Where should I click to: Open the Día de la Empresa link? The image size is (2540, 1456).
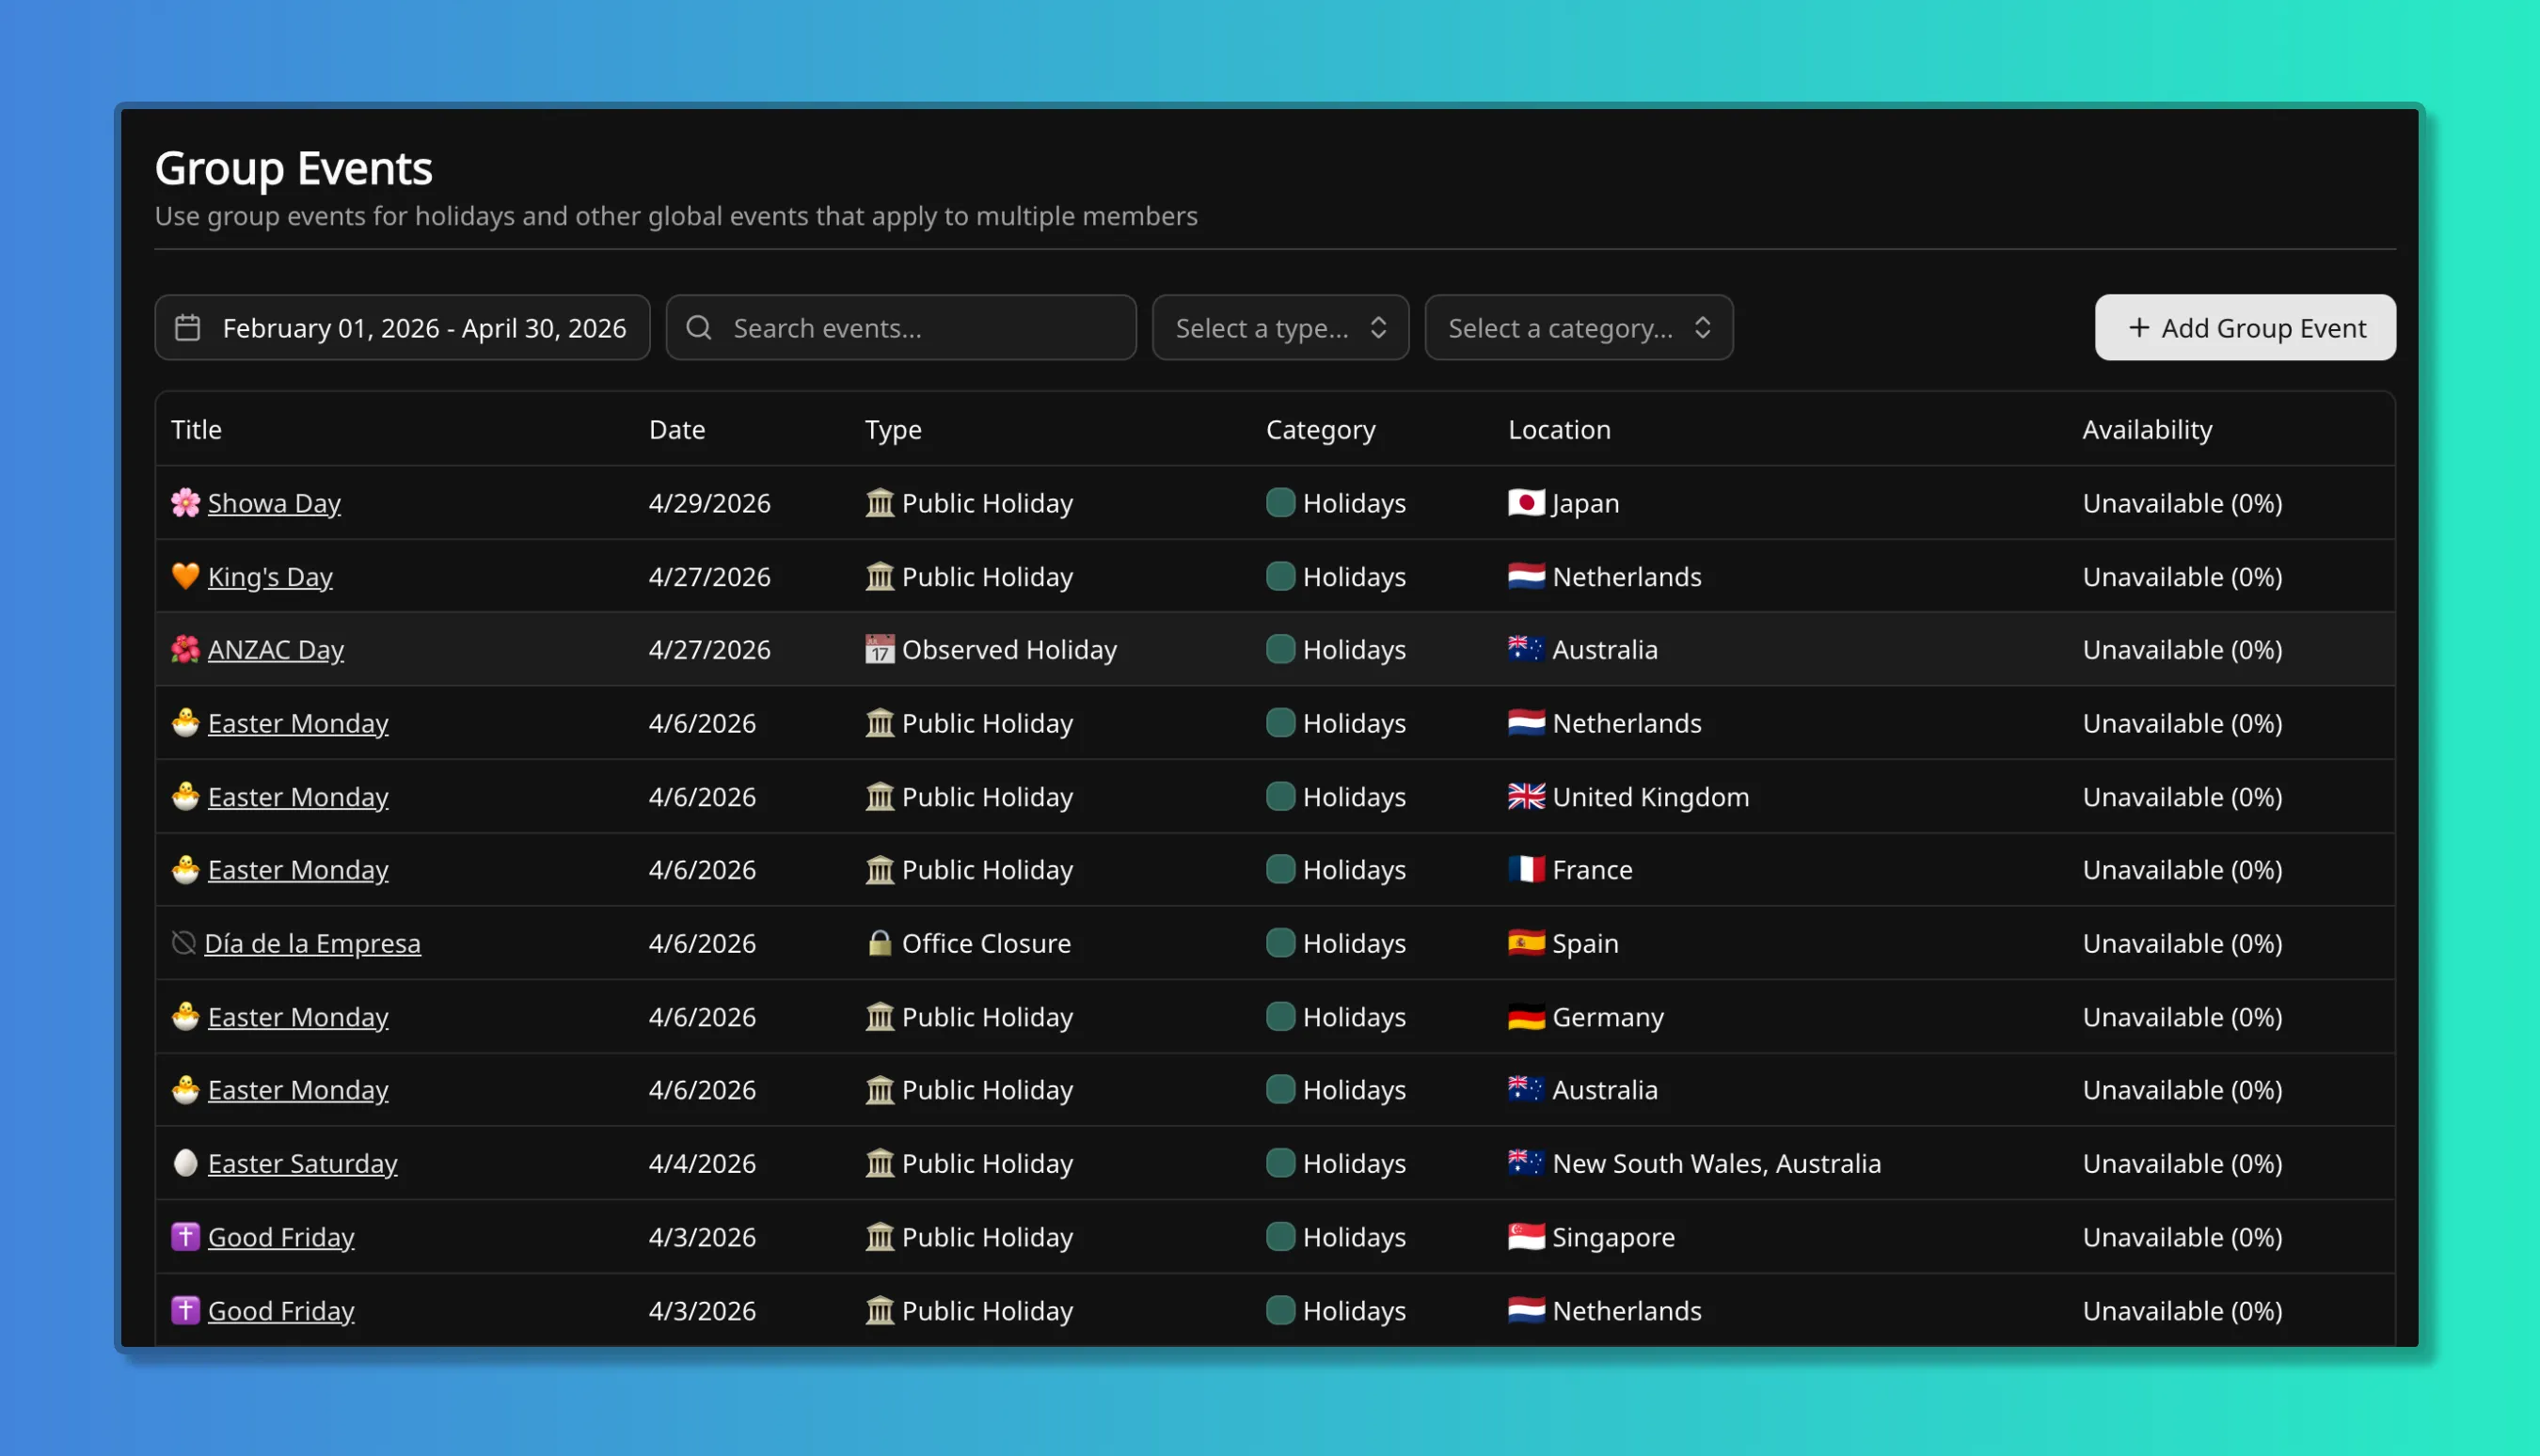point(312,943)
